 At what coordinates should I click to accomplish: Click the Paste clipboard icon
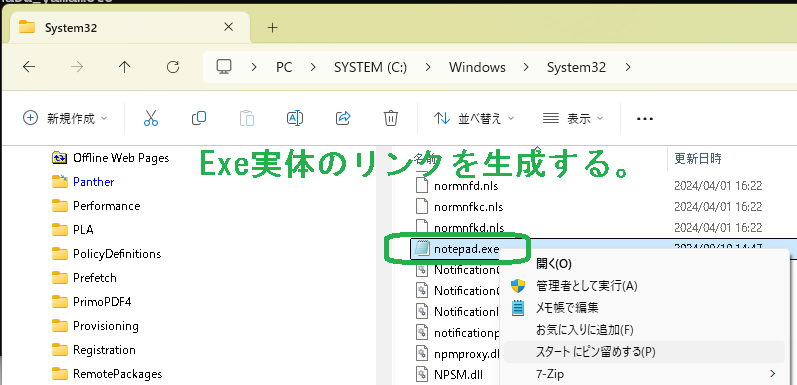247,118
